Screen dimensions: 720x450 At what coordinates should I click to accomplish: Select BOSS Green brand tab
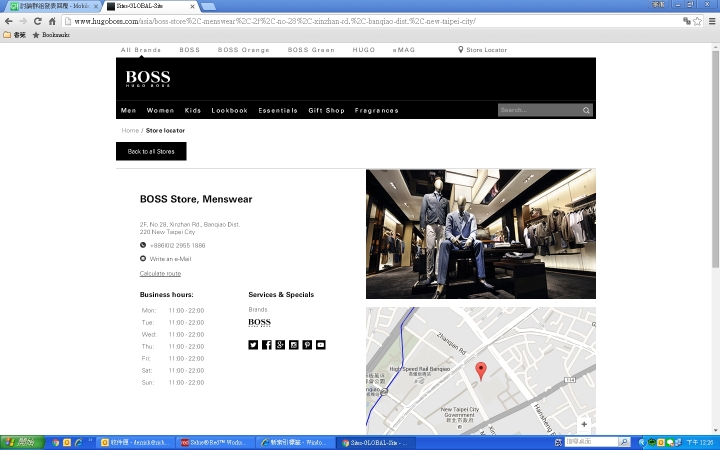[311, 50]
